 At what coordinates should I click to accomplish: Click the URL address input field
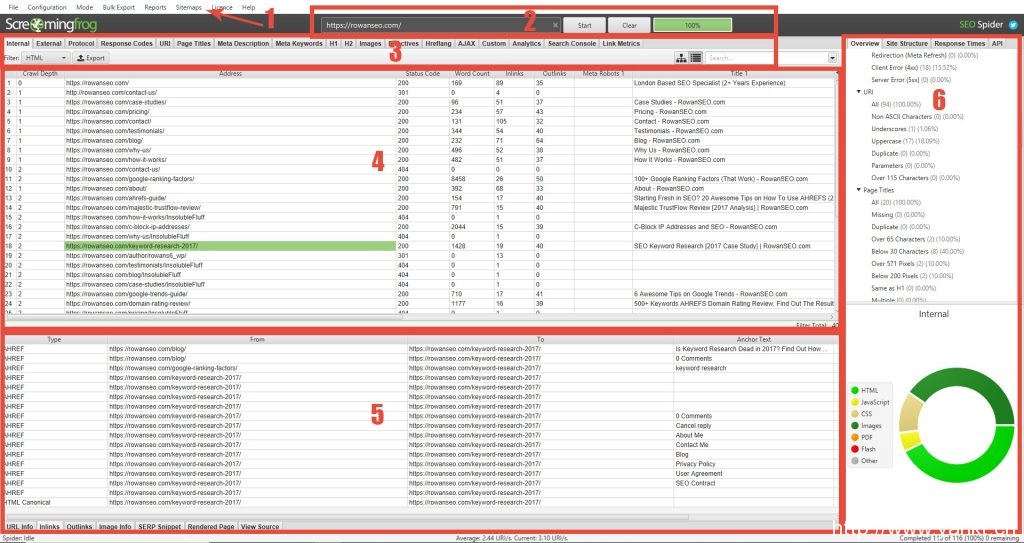point(435,25)
